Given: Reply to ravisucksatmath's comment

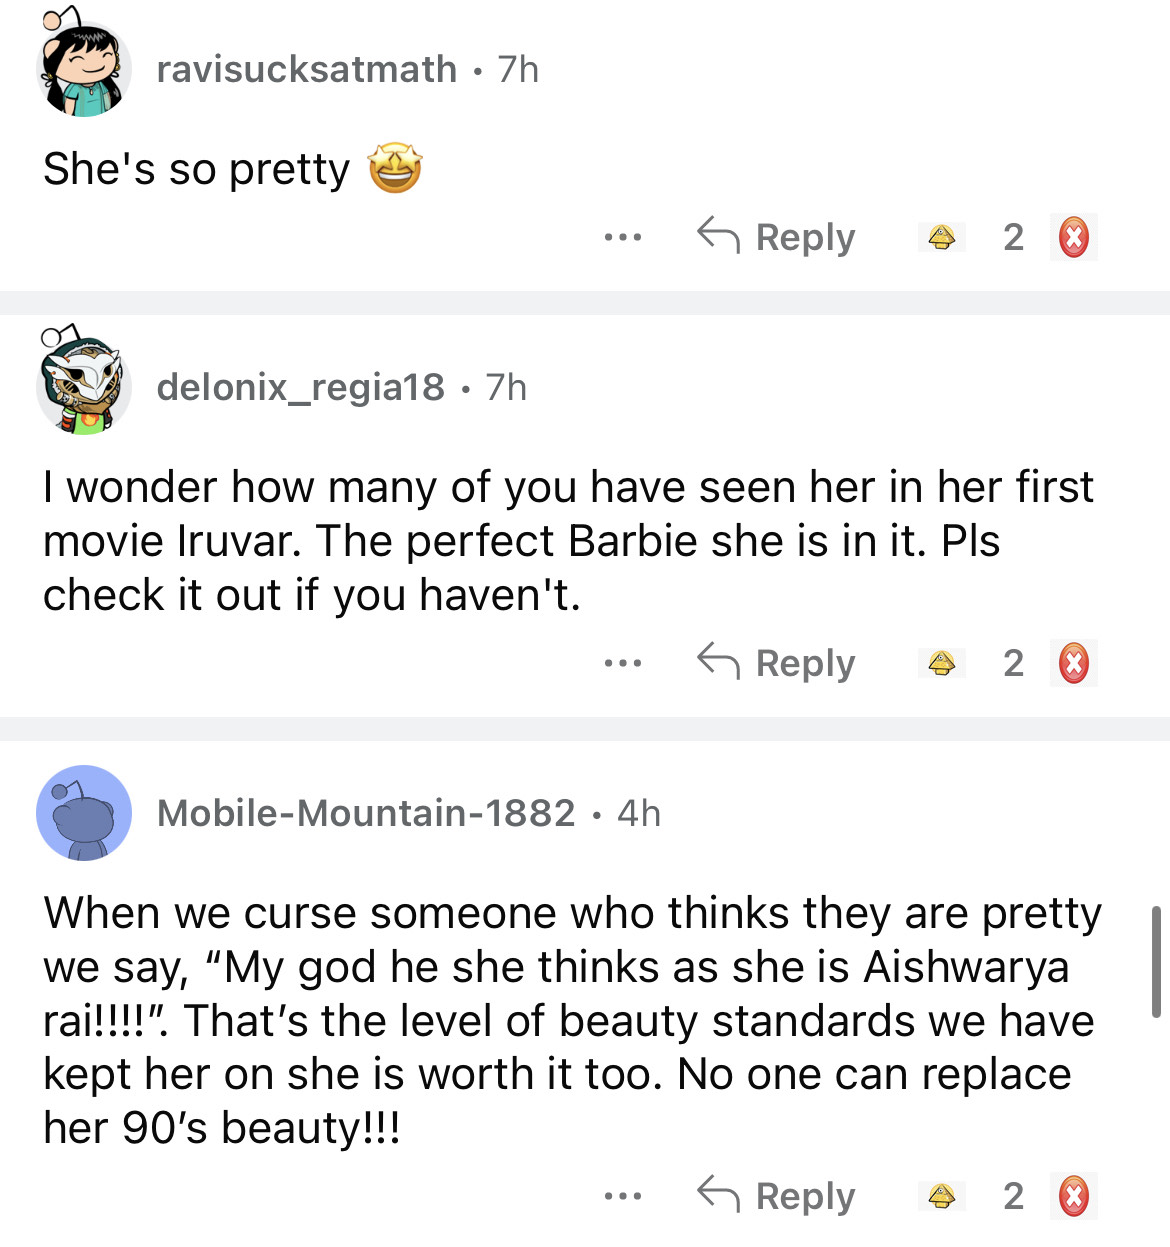Looking at the screenshot, I should [777, 238].
